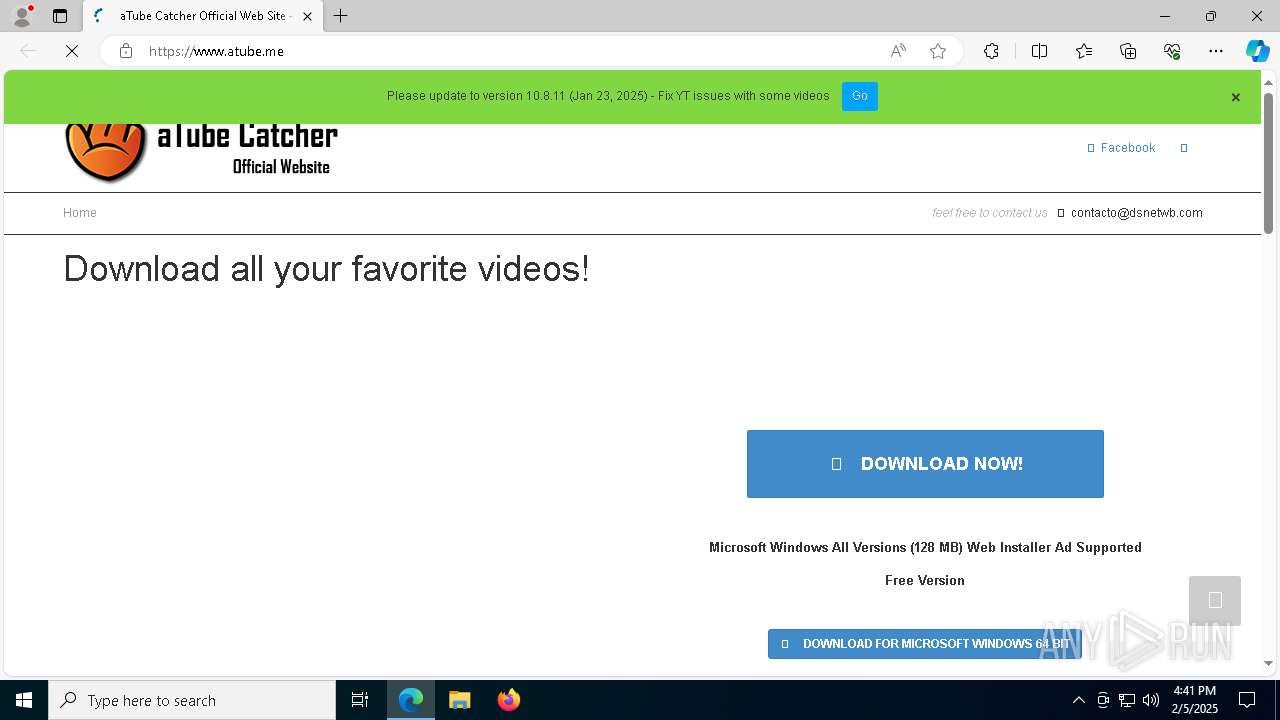Open the browser profile icon
Viewport: 1280px width, 720px height.
point(22,16)
